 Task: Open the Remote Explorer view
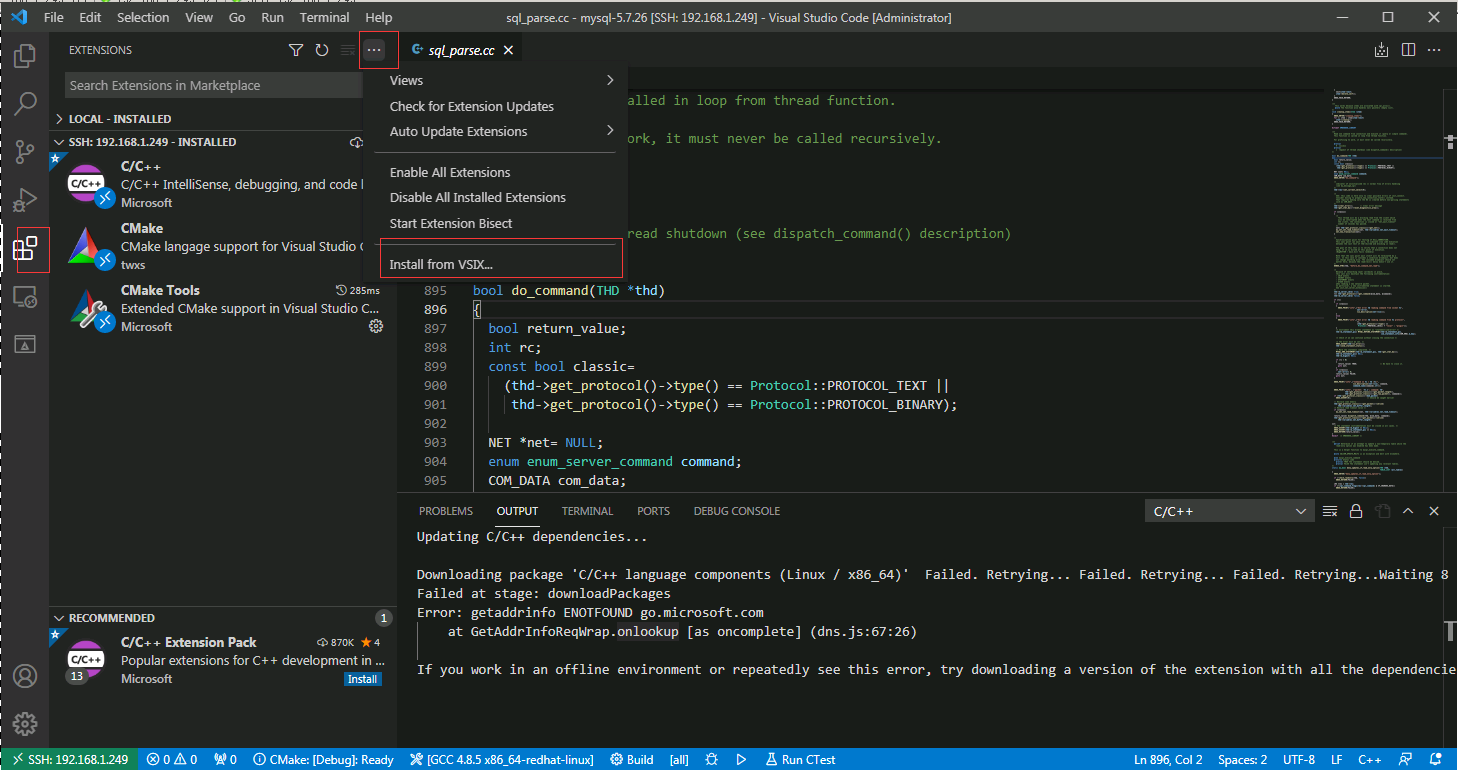tap(25, 297)
